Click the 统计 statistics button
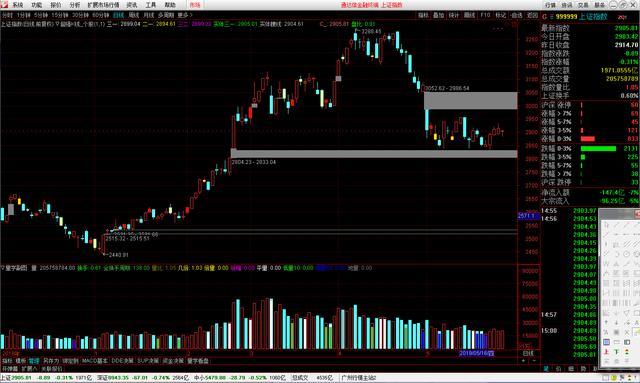The width and height of the screenshot is (640, 383). [x=454, y=15]
